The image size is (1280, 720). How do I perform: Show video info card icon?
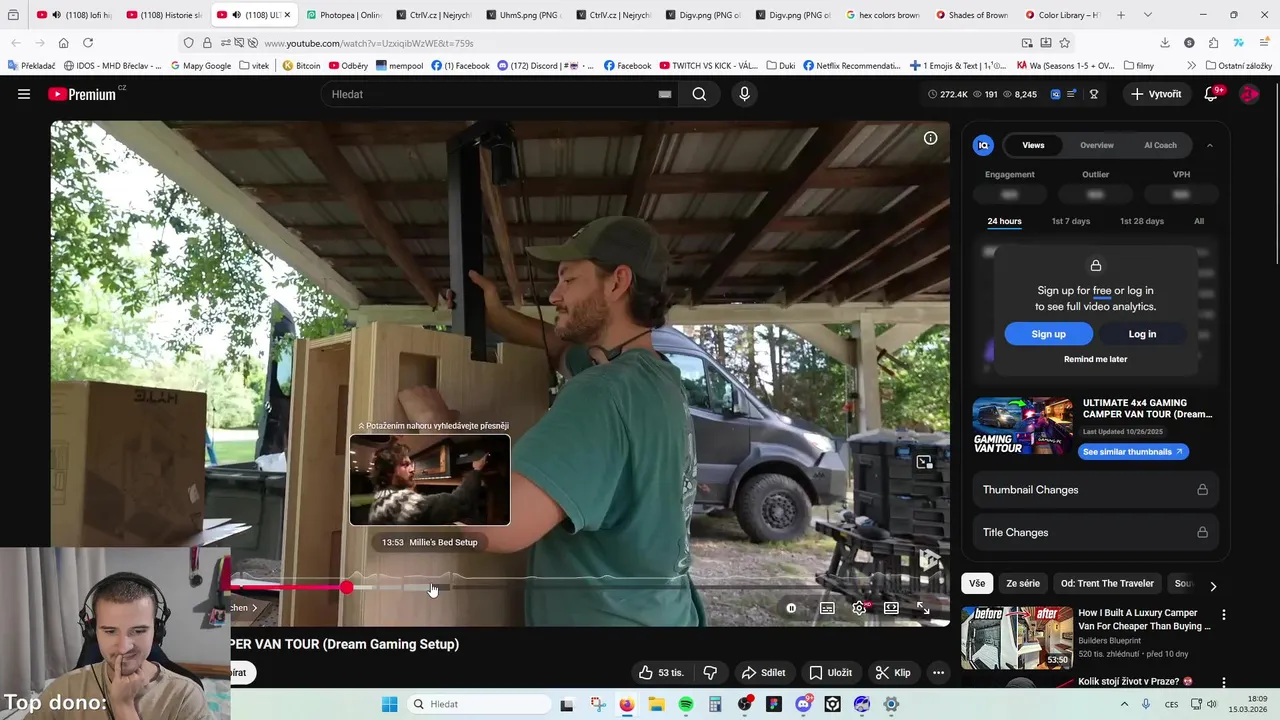click(930, 138)
